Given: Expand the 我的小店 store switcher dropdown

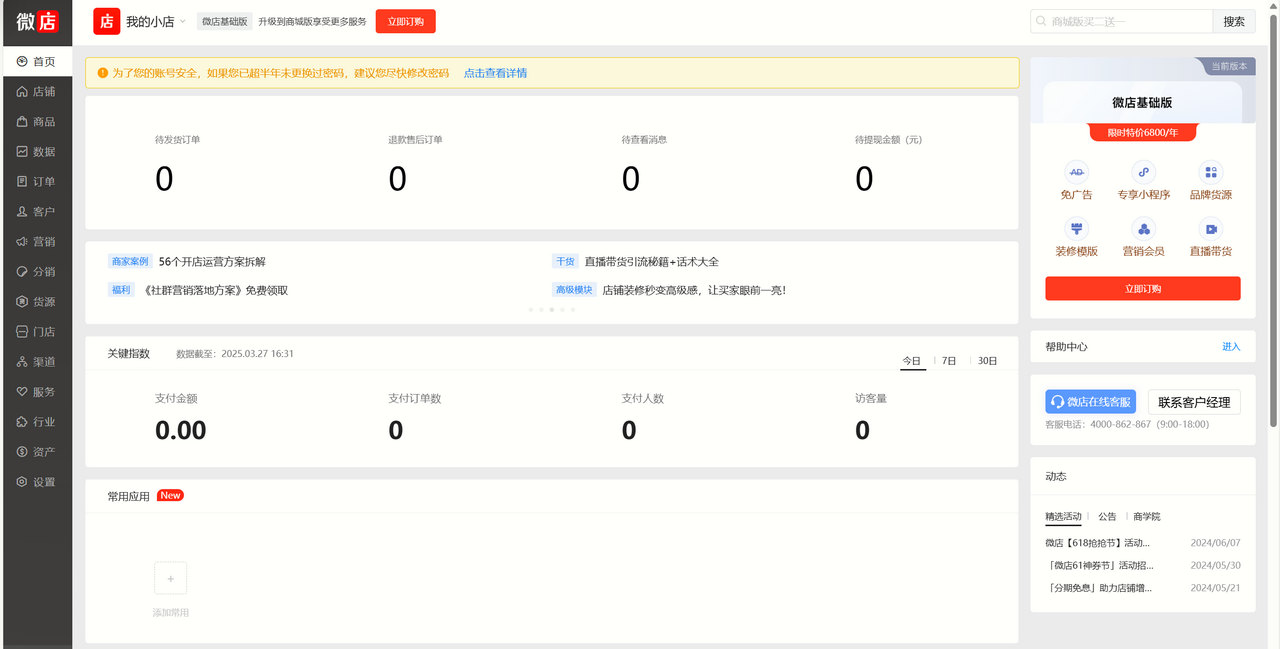Looking at the screenshot, I should click(x=160, y=20).
